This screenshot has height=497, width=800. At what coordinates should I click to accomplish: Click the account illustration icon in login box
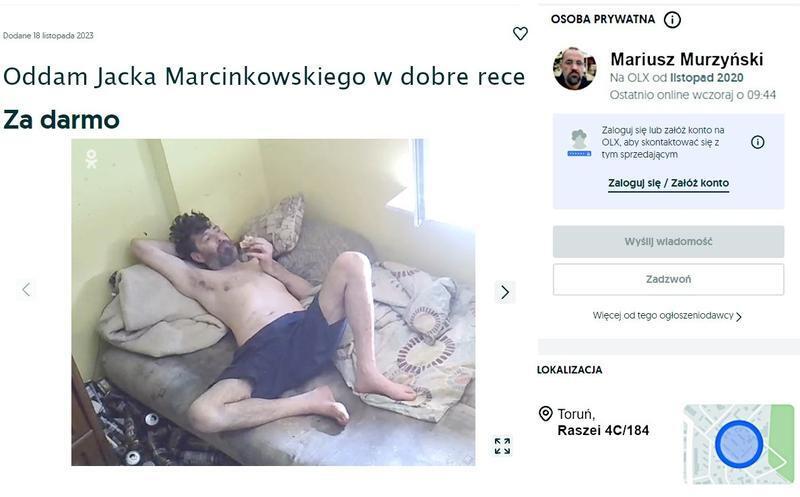point(579,143)
